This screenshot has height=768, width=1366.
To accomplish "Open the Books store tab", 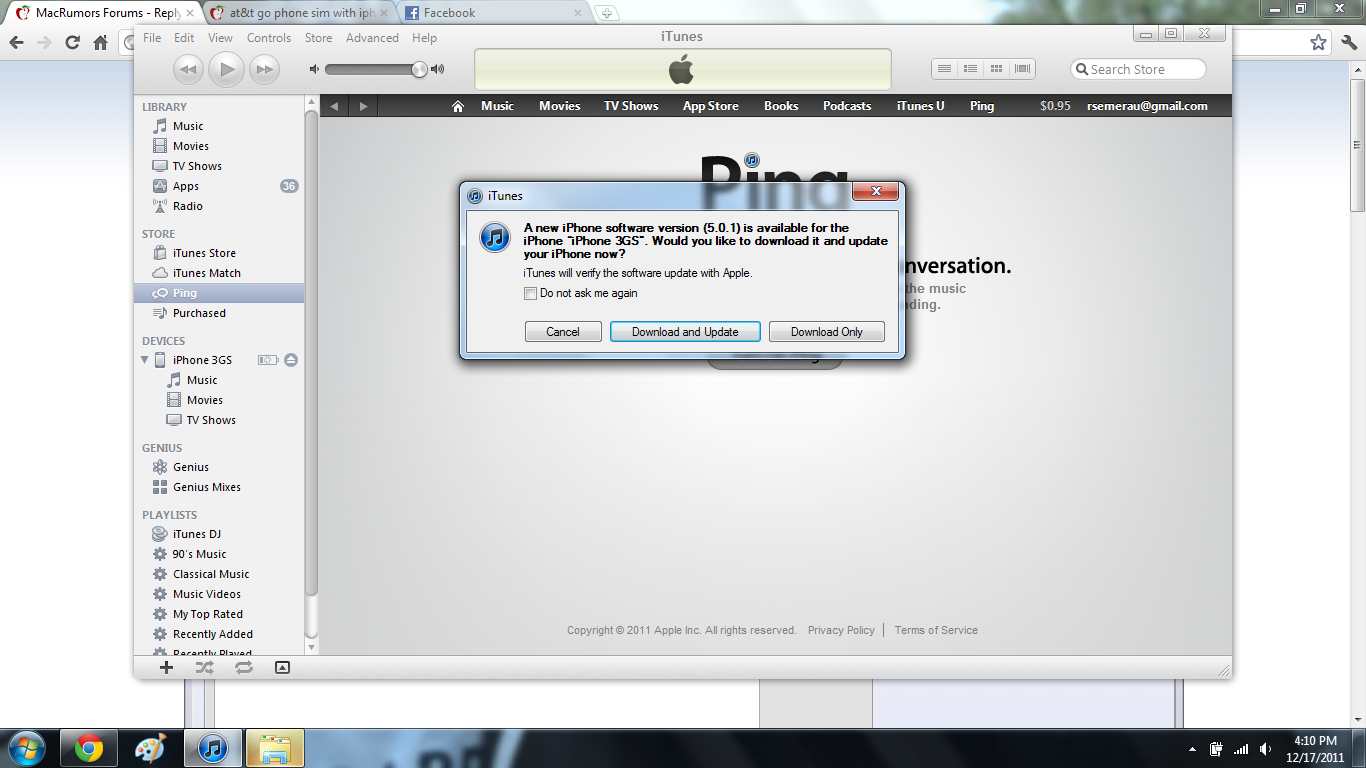I will point(781,106).
